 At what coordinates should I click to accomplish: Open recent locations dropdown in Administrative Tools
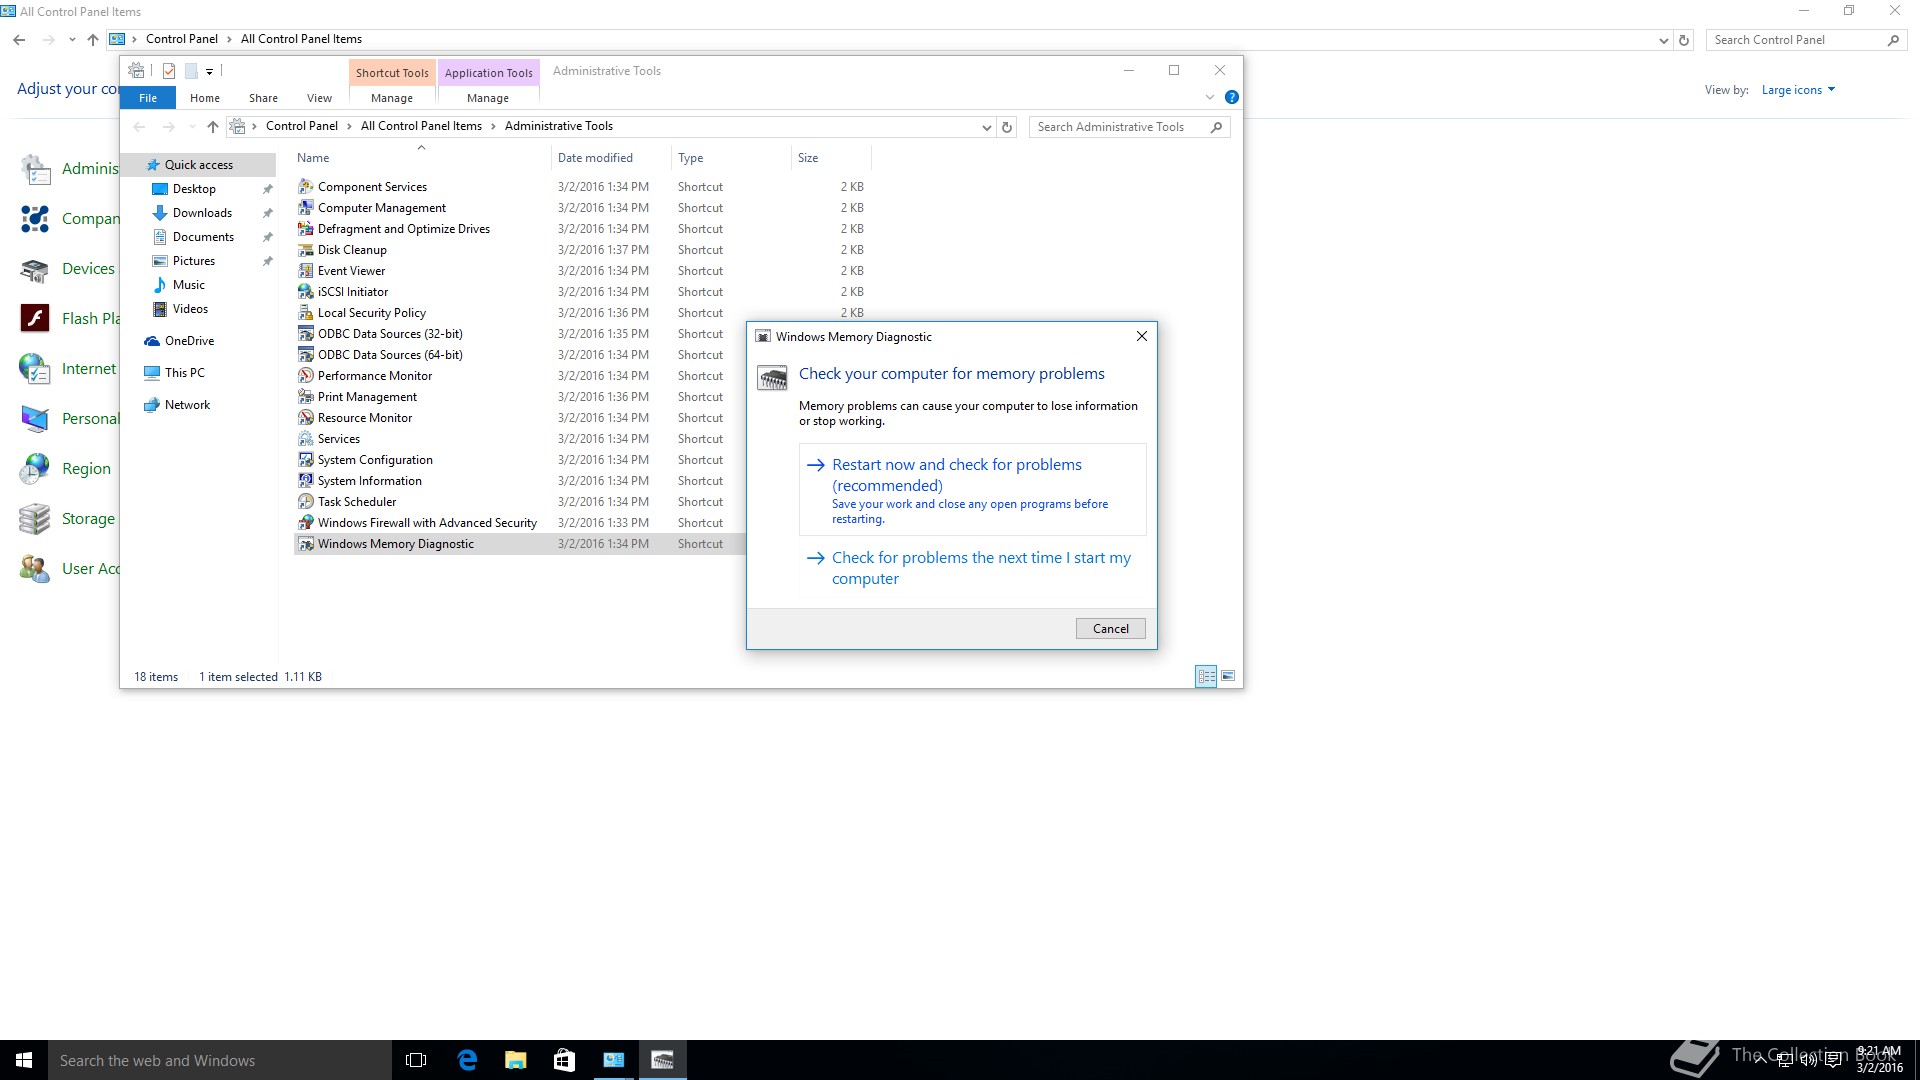pos(191,127)
